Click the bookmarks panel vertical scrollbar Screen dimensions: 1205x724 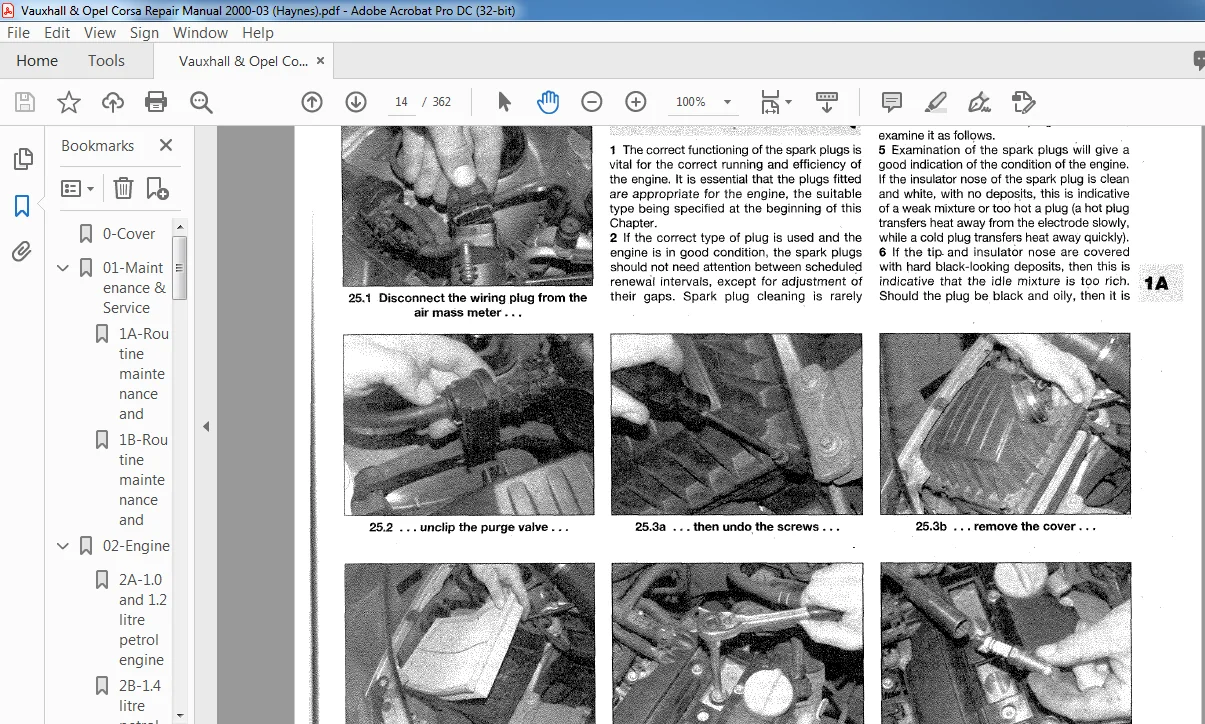(x=180, y=268)
